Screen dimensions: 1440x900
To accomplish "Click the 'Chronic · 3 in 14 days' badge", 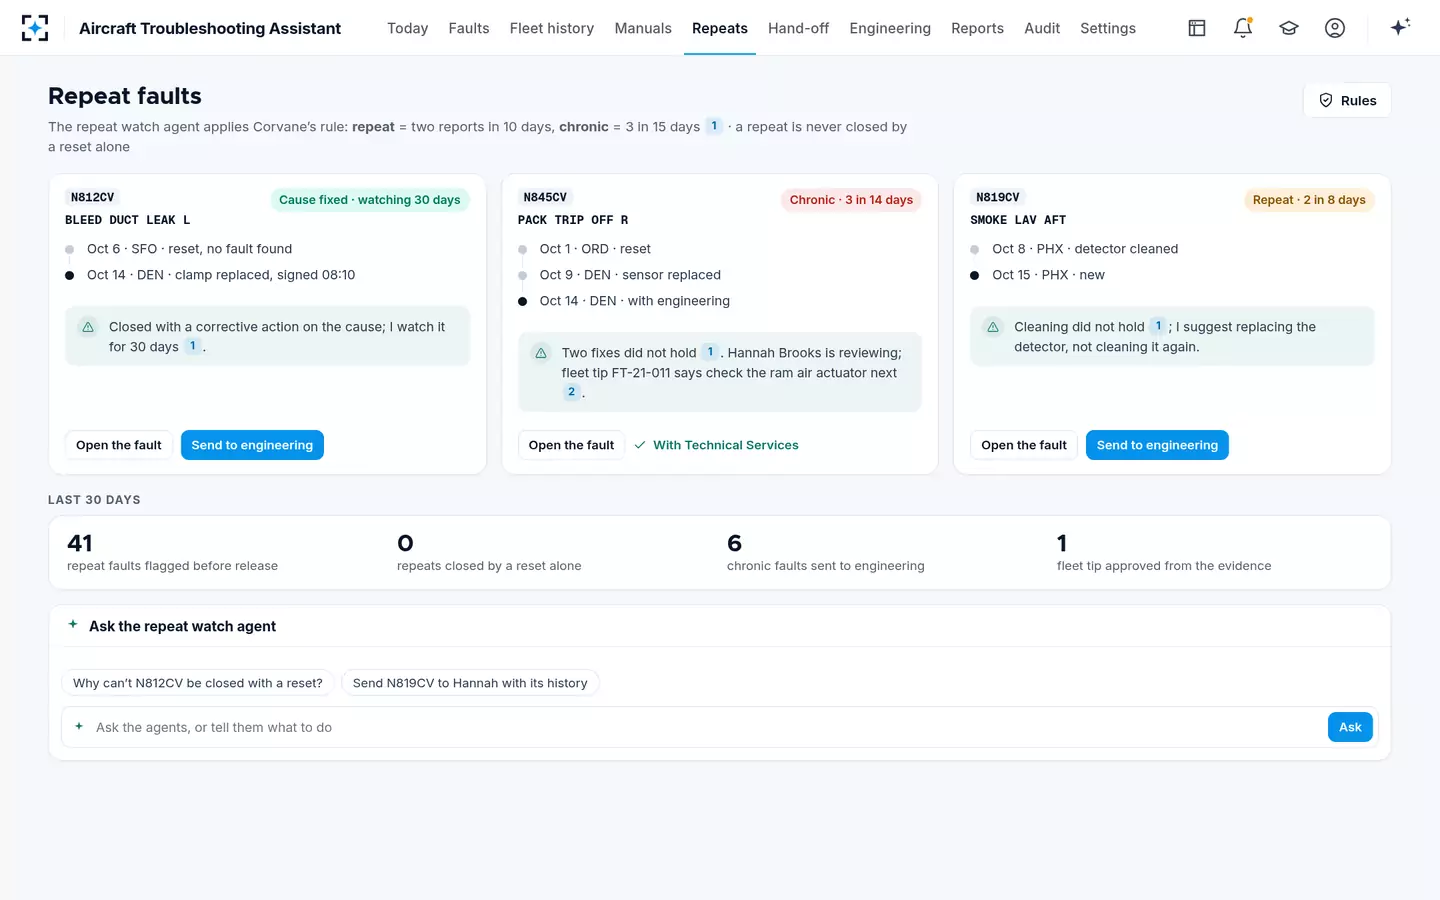I will [x=851, y=200].
